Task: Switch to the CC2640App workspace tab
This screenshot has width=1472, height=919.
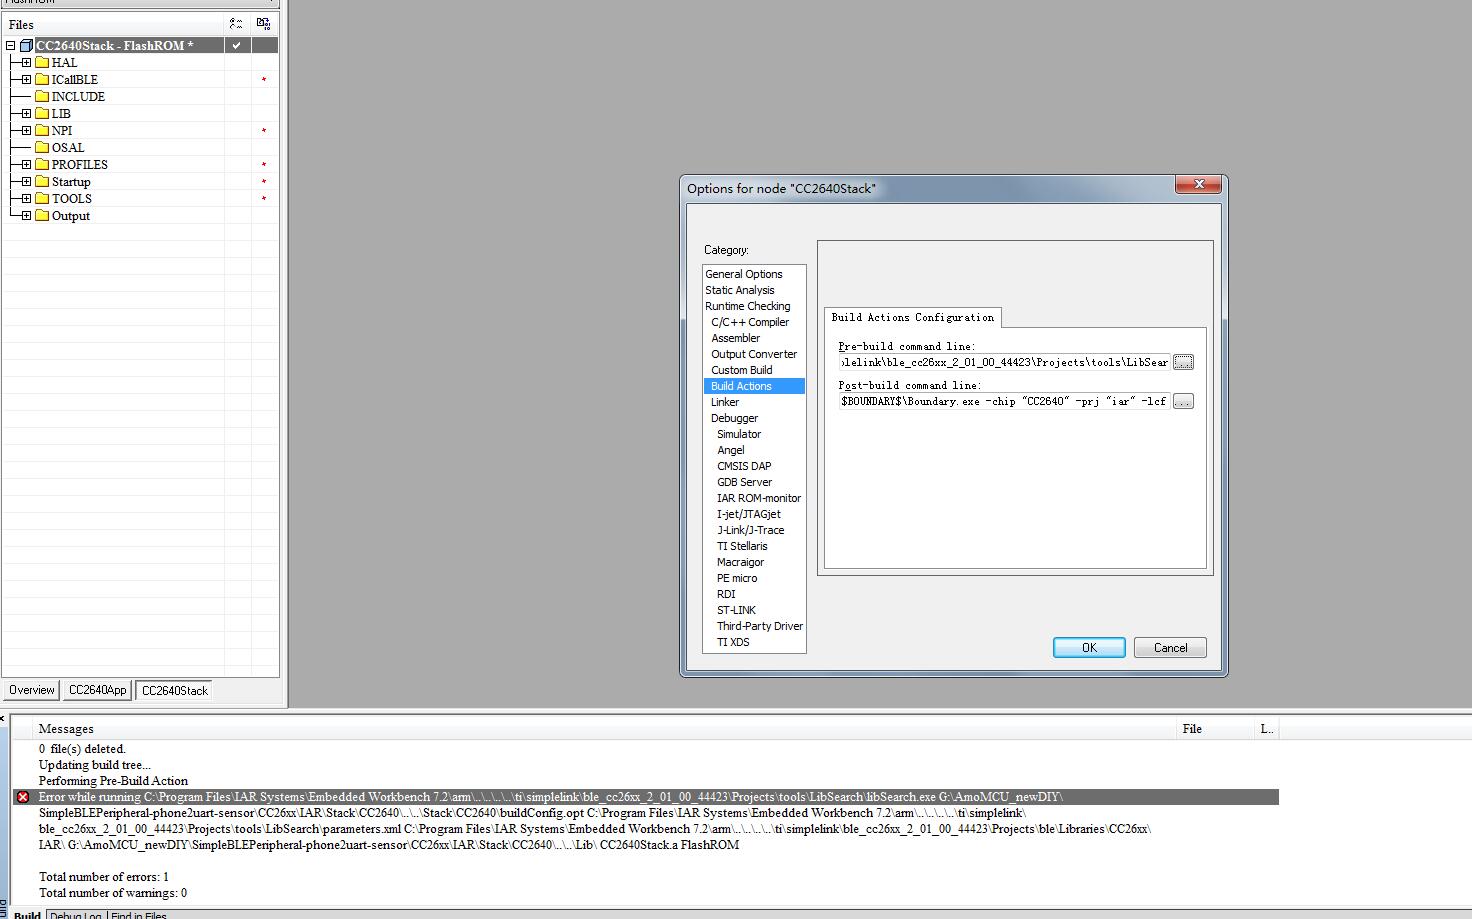Action: pyautogui.click(x=97, y=690)
